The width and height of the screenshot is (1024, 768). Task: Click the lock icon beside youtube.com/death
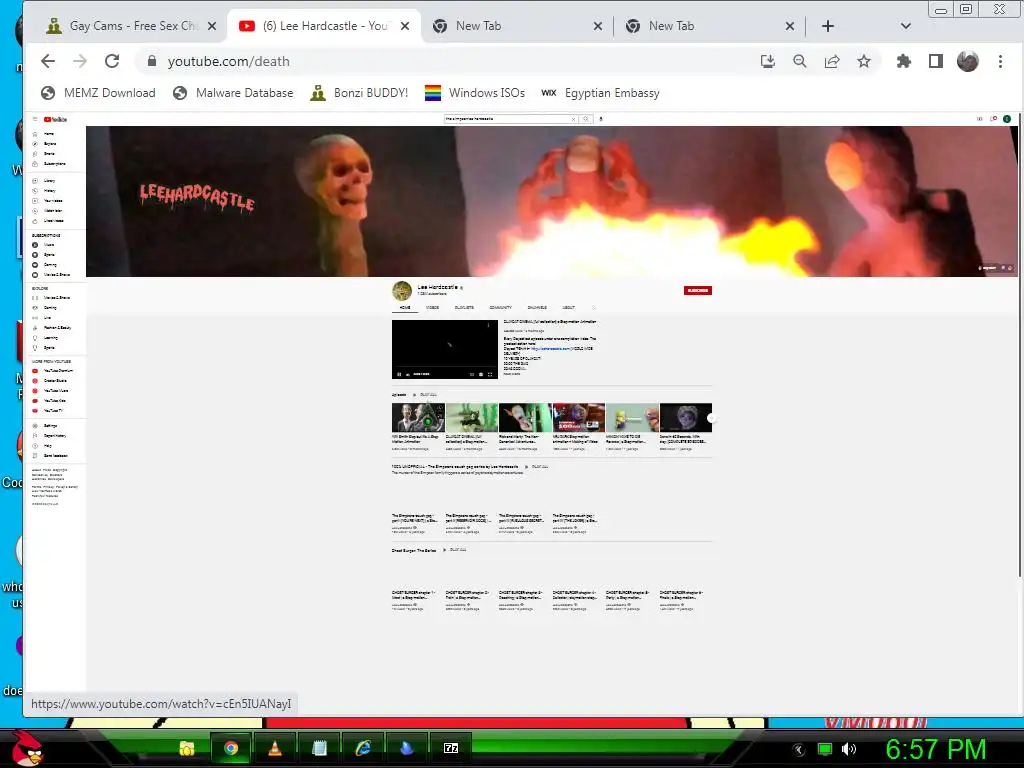click(x=152, y=61)
